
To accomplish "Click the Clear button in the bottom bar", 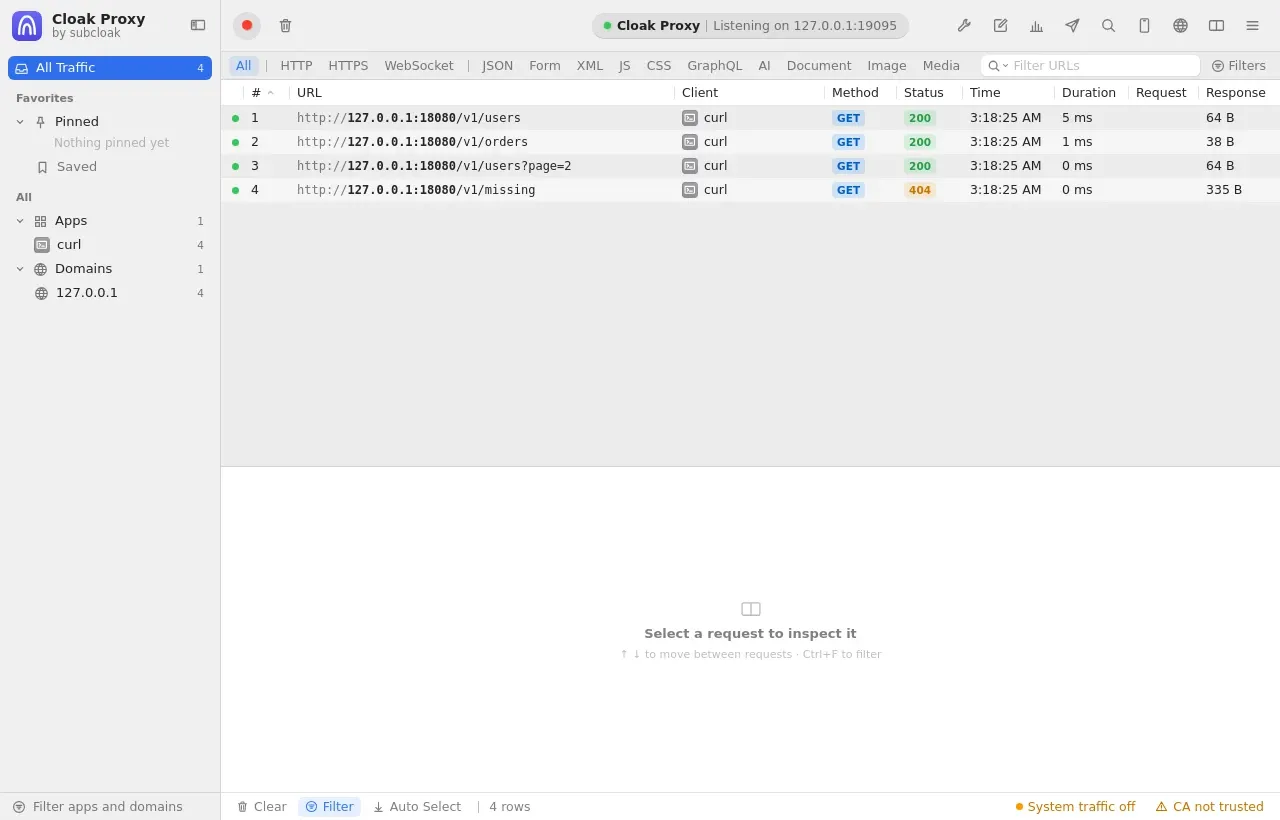I will [261, 807].
